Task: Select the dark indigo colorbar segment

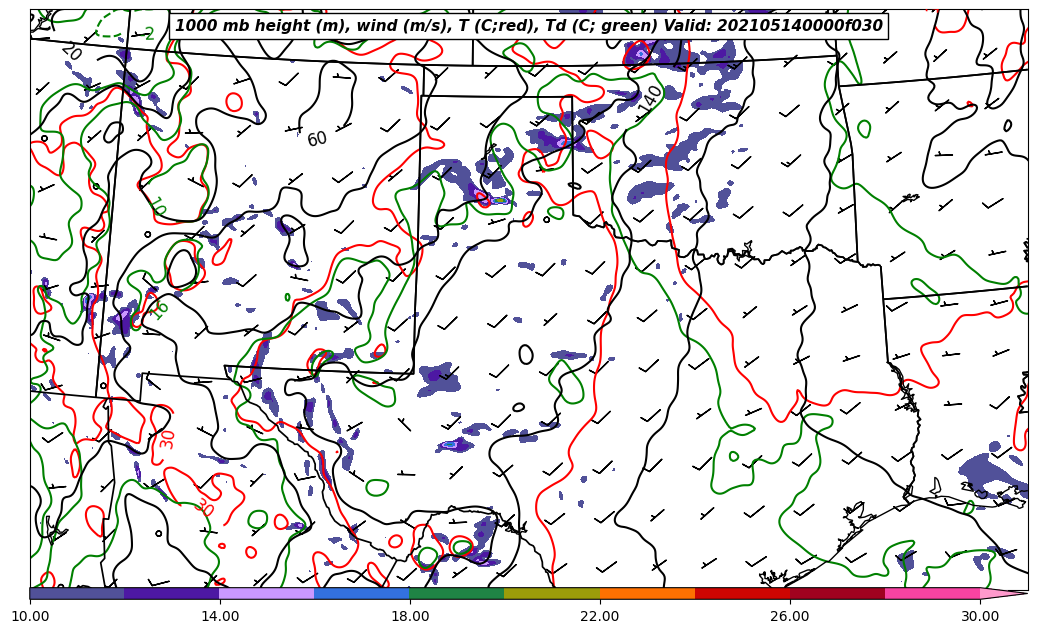Action: (171, 593)
